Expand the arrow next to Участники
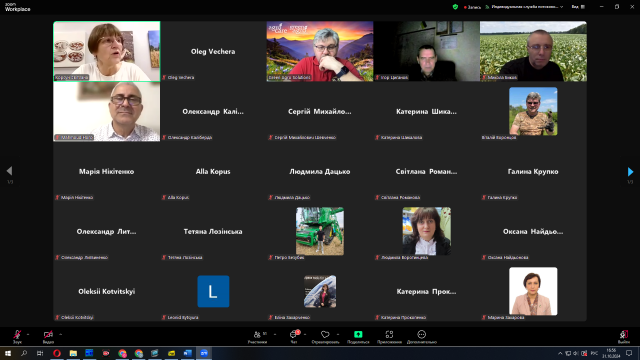 tap(275, 334)
